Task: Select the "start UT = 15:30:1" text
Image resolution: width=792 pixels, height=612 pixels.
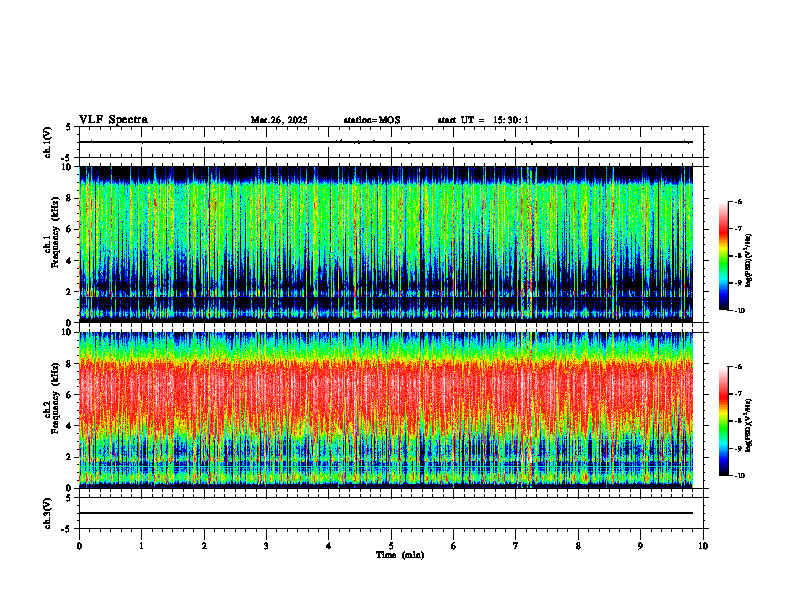Action: click(x=483, y=120)
